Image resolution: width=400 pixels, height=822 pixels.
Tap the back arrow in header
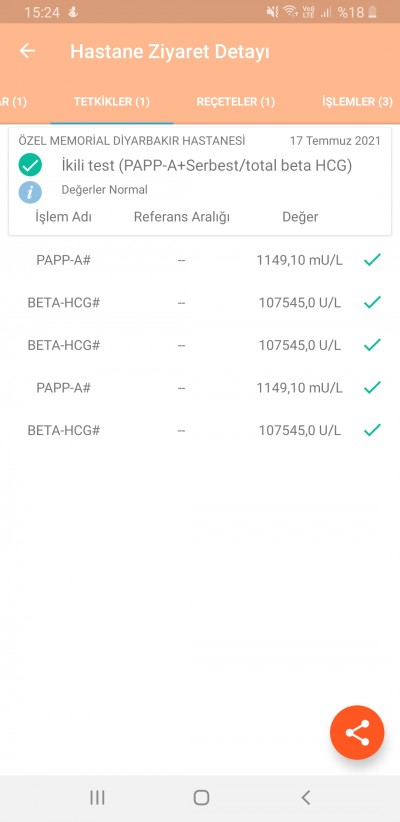[x=27, y=51]
